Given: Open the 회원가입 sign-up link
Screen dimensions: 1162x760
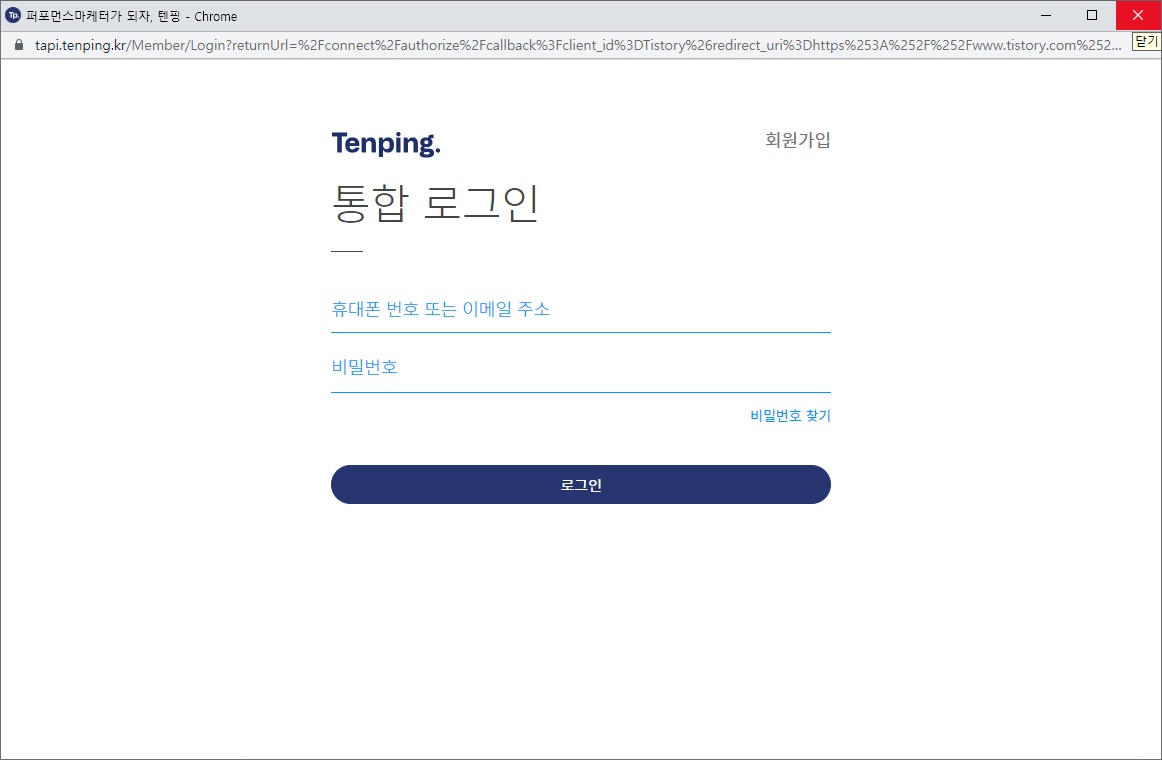Looking at the screenshot, I should (797, 140).
